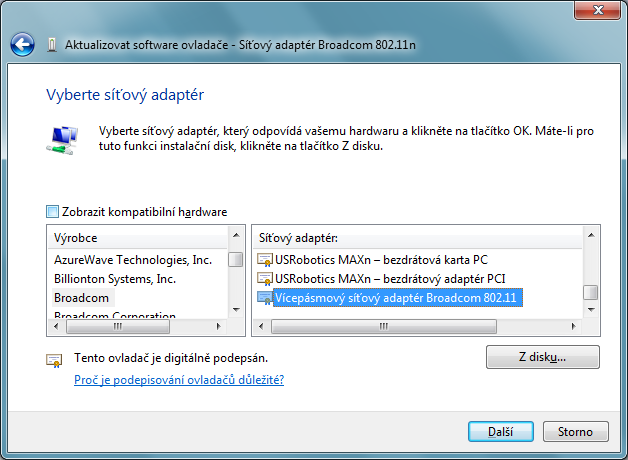
Task: Open the Z disku... dialog
Action: [x=543, y=357]
